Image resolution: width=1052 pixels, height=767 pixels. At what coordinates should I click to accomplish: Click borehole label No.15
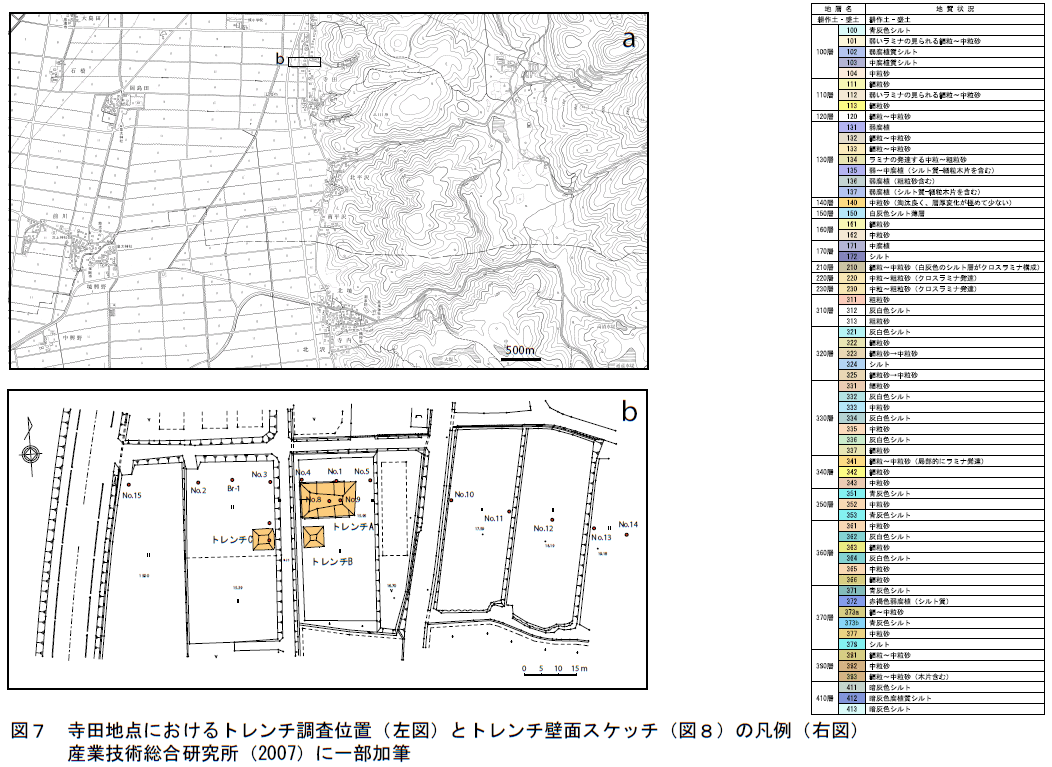[x=132, y=495]
